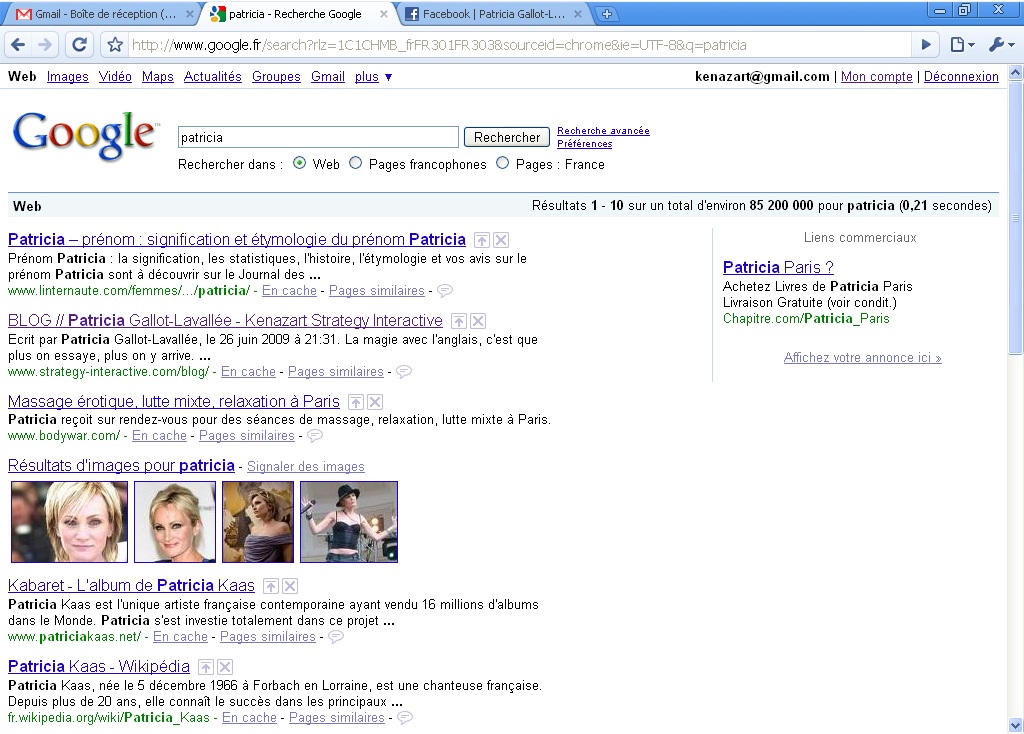Close the Gmail tab
The height and width of the screenshot is (734, 1024).
coord(190,14)
